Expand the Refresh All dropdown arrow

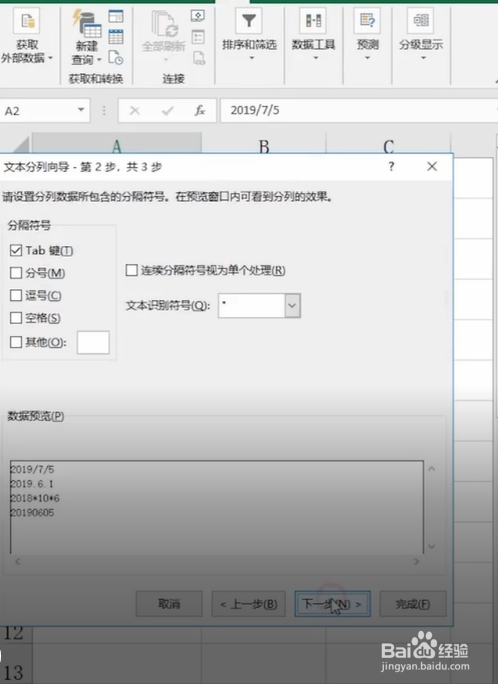pyautogui.click(x=165, y=59)
